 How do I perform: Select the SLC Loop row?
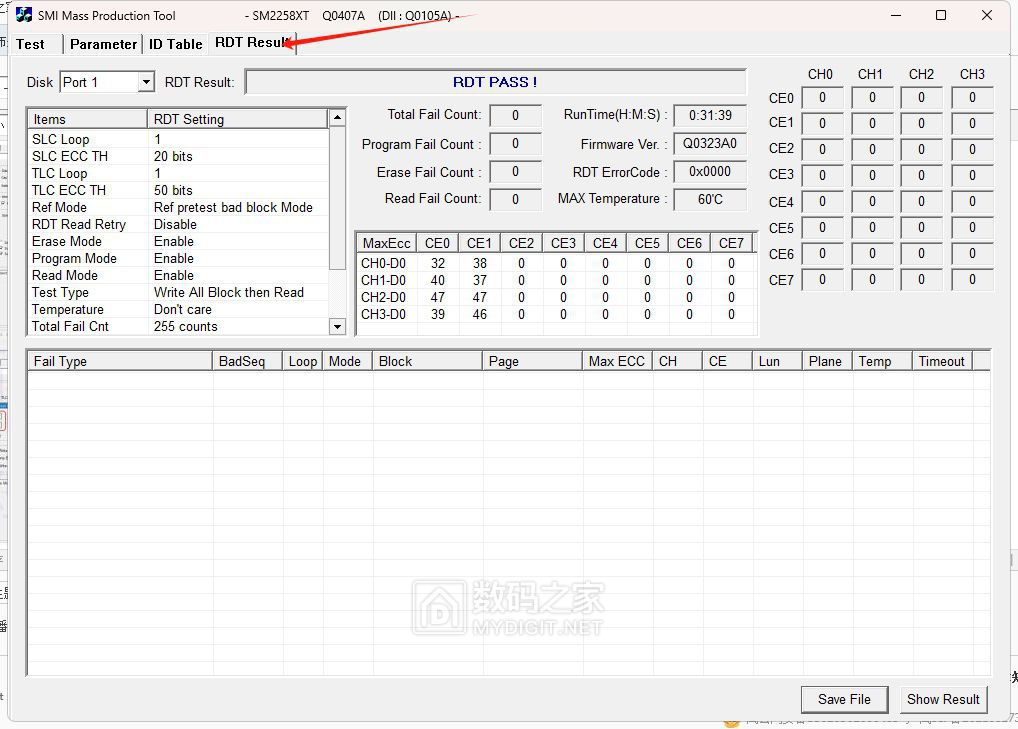179,139
